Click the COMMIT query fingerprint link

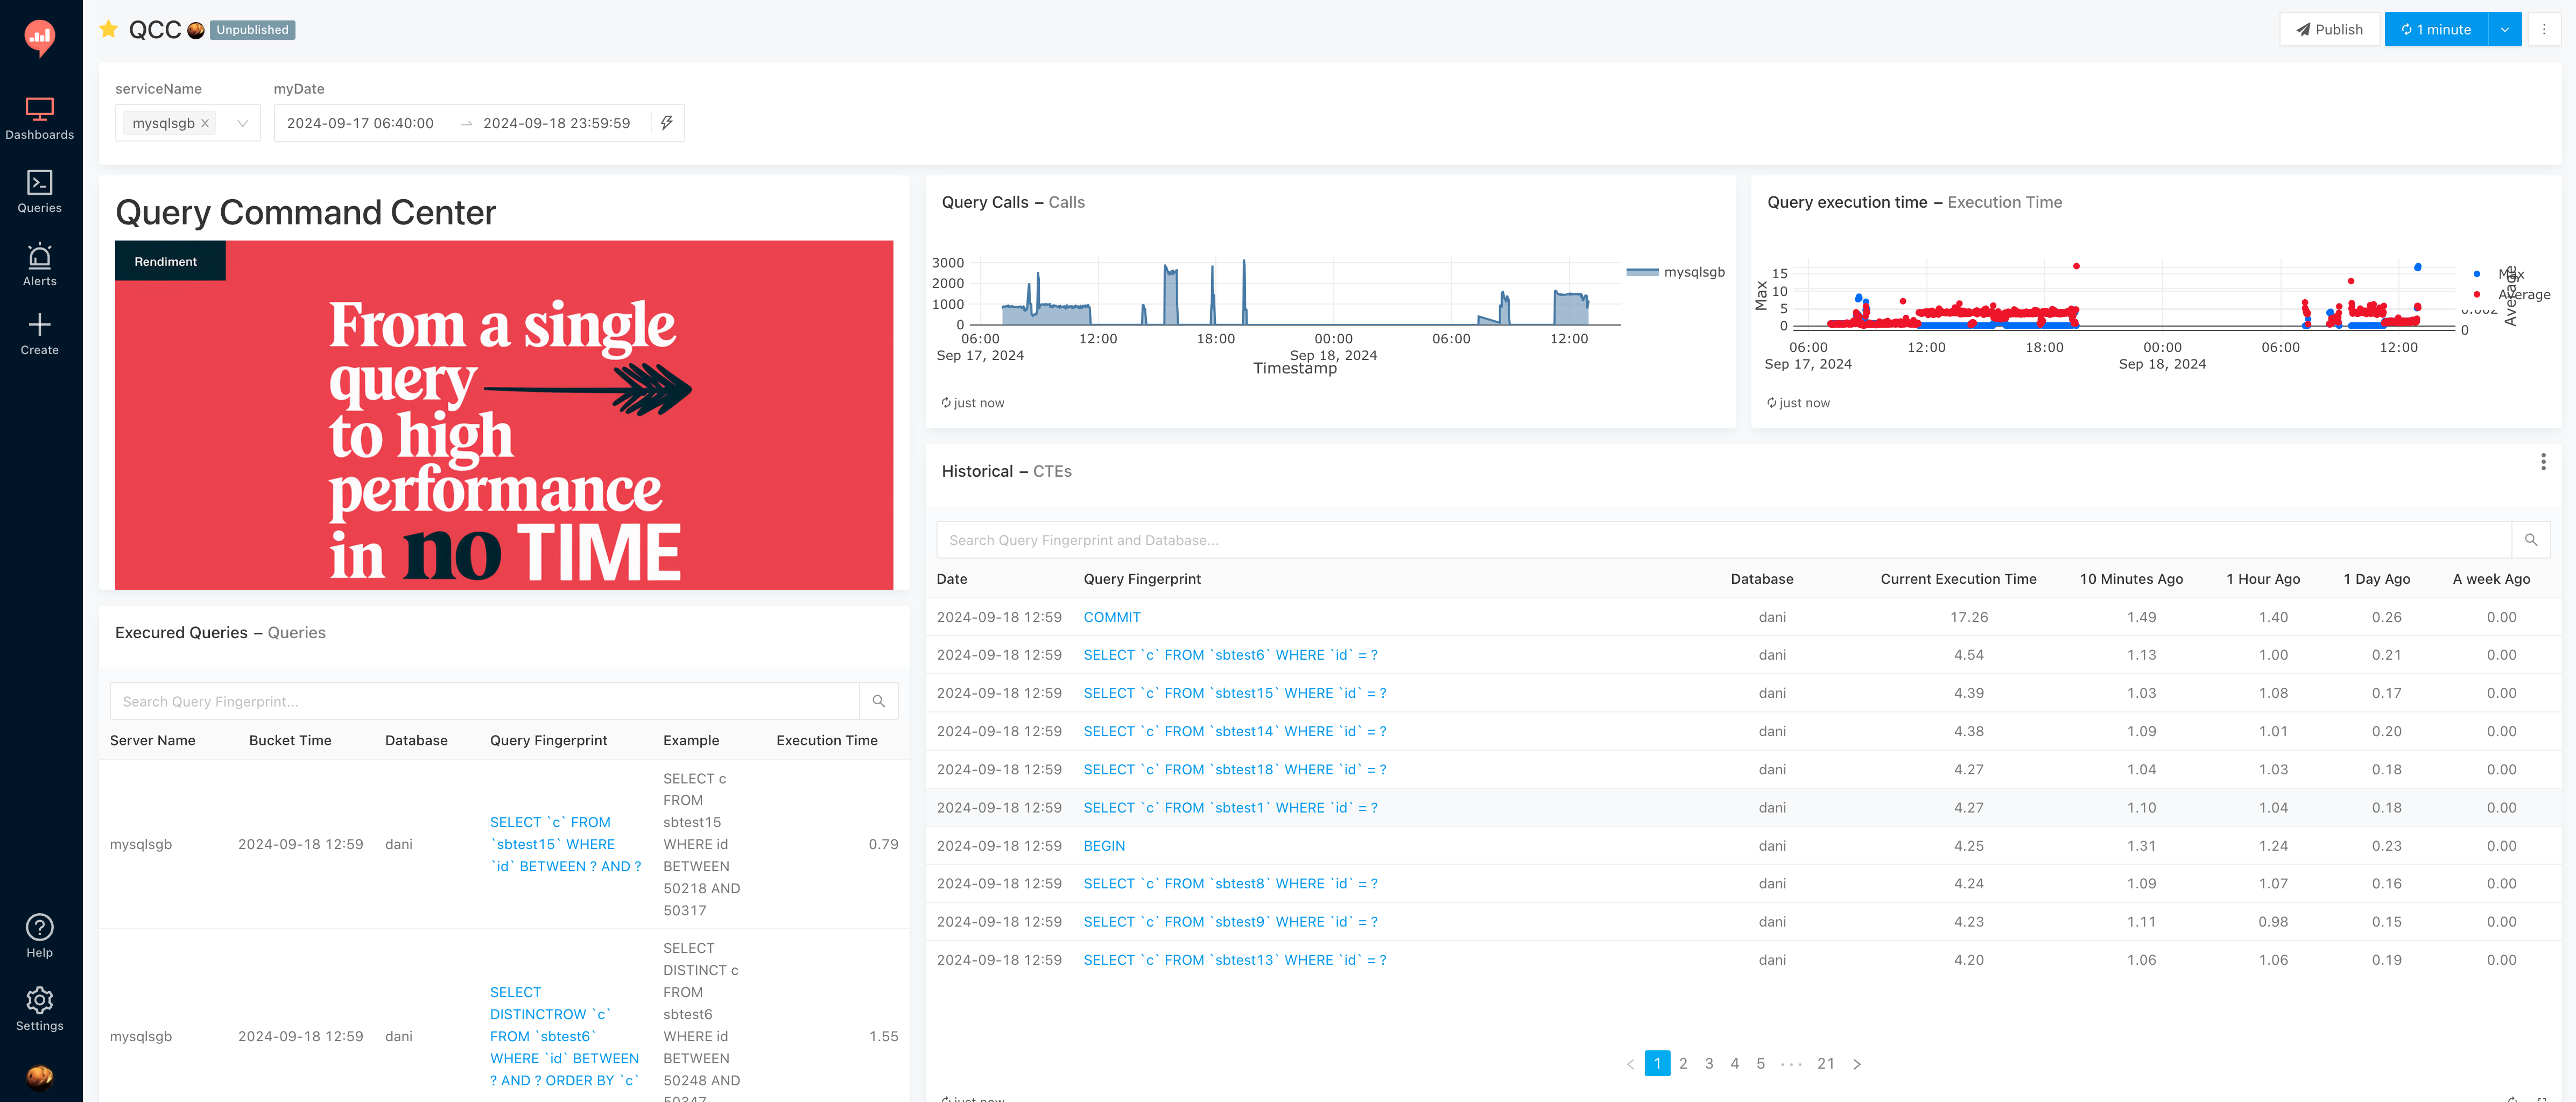click(1110, 616)
